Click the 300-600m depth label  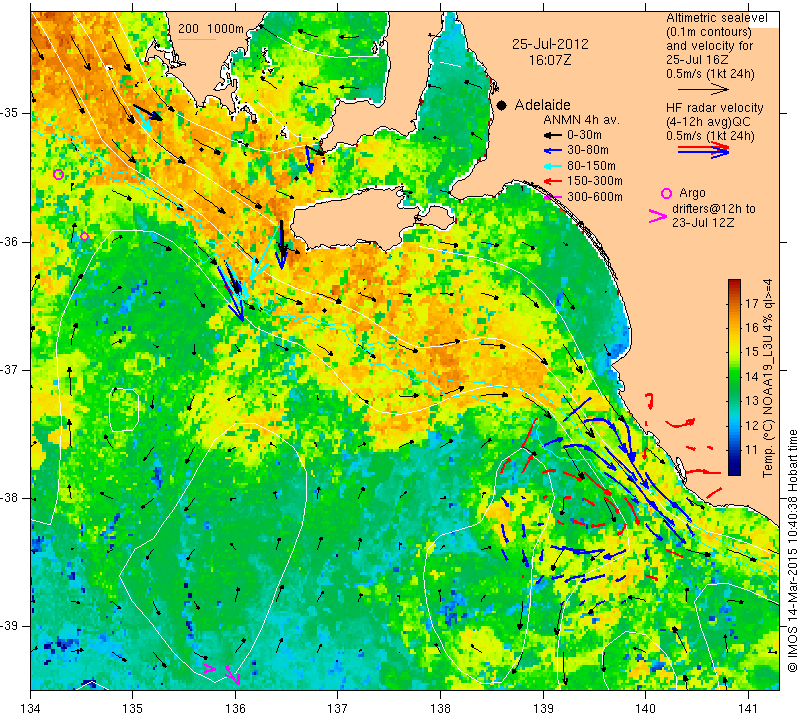pos(595,197)
